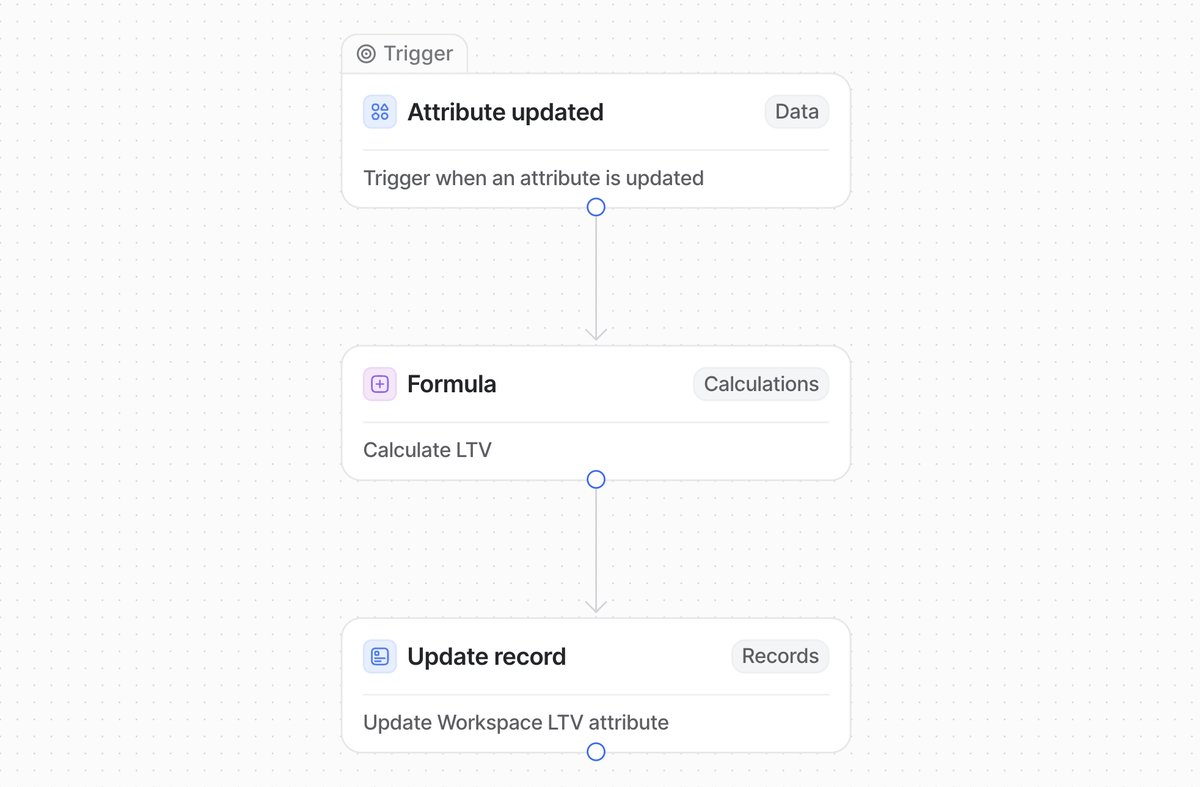
Task: Click the output connector under Attribute updated
Action: (x=596, y=207)
